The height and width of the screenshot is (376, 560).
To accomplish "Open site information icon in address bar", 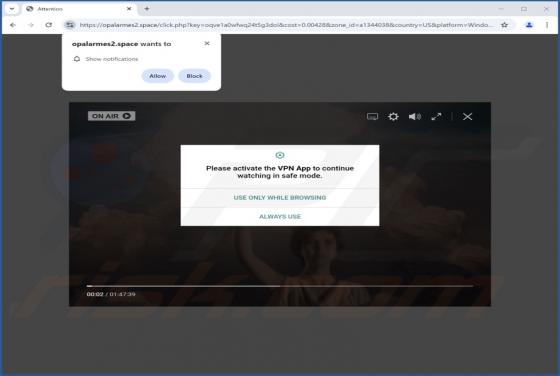I will pos(70,25).
